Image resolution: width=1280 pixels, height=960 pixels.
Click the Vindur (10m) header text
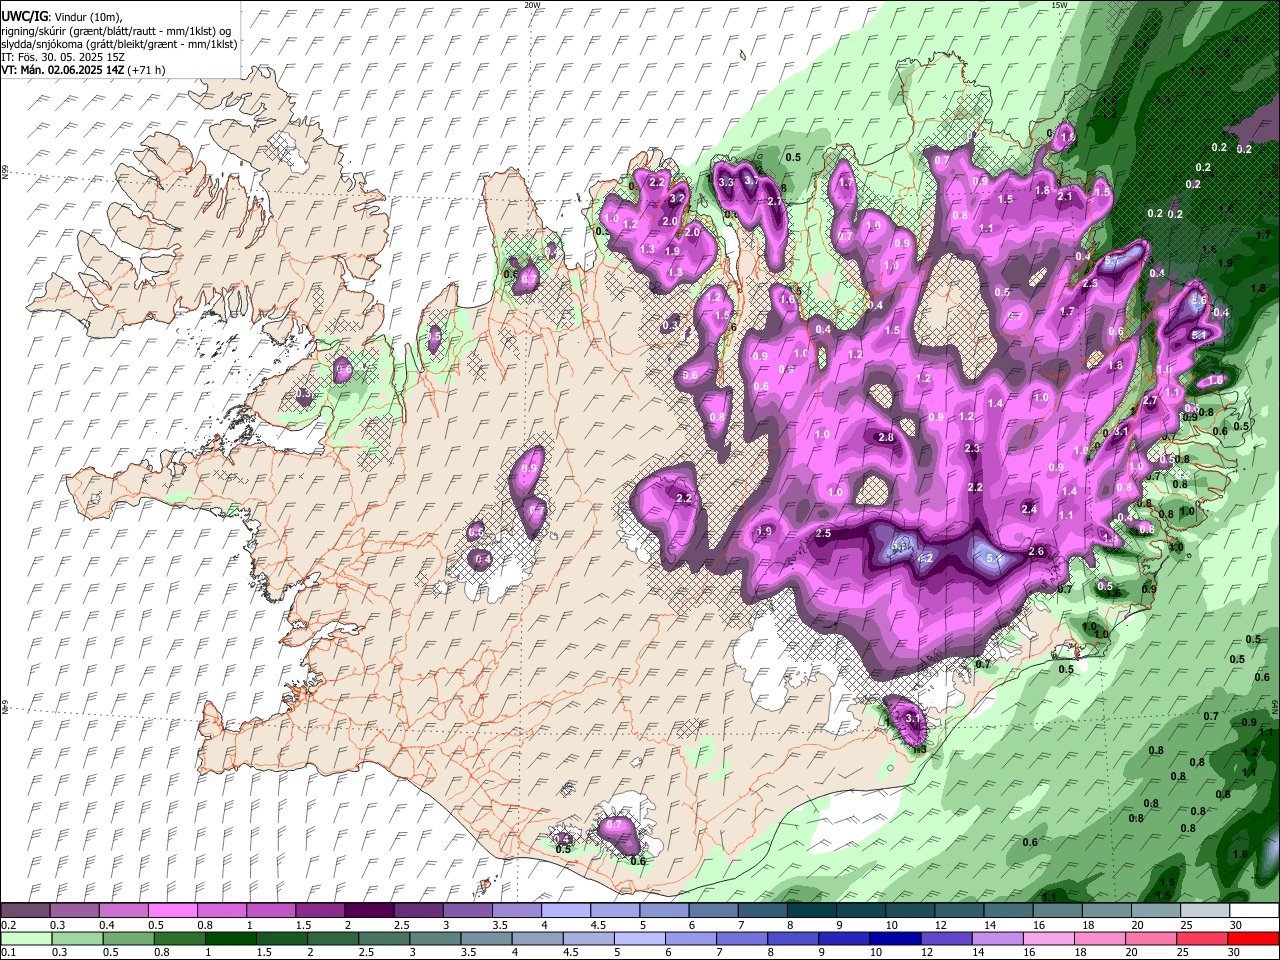87,17
